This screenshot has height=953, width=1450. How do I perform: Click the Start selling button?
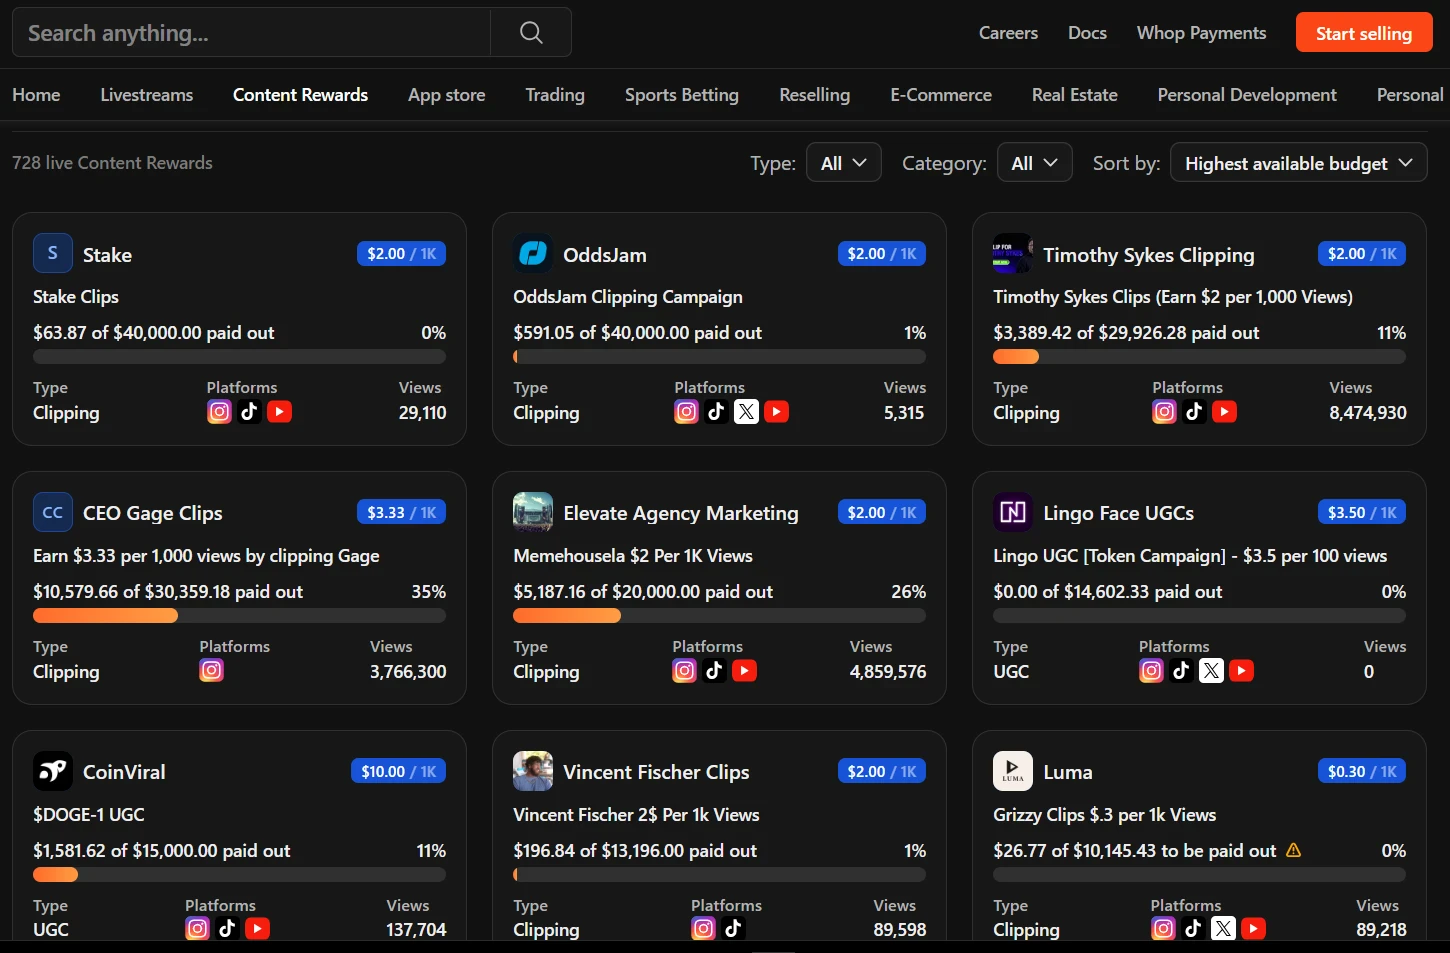(1364, 33)
